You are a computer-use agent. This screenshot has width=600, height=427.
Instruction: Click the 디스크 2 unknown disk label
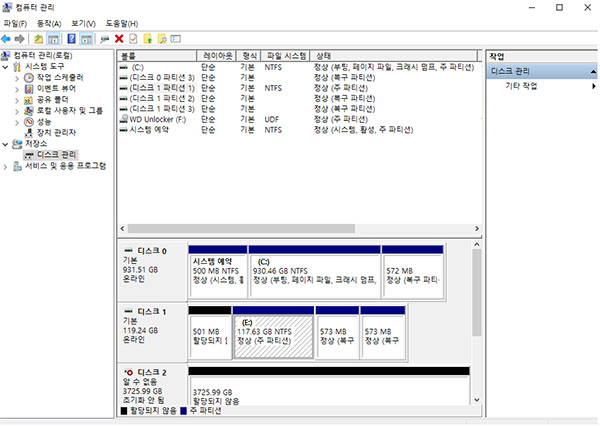pos(152,386)
